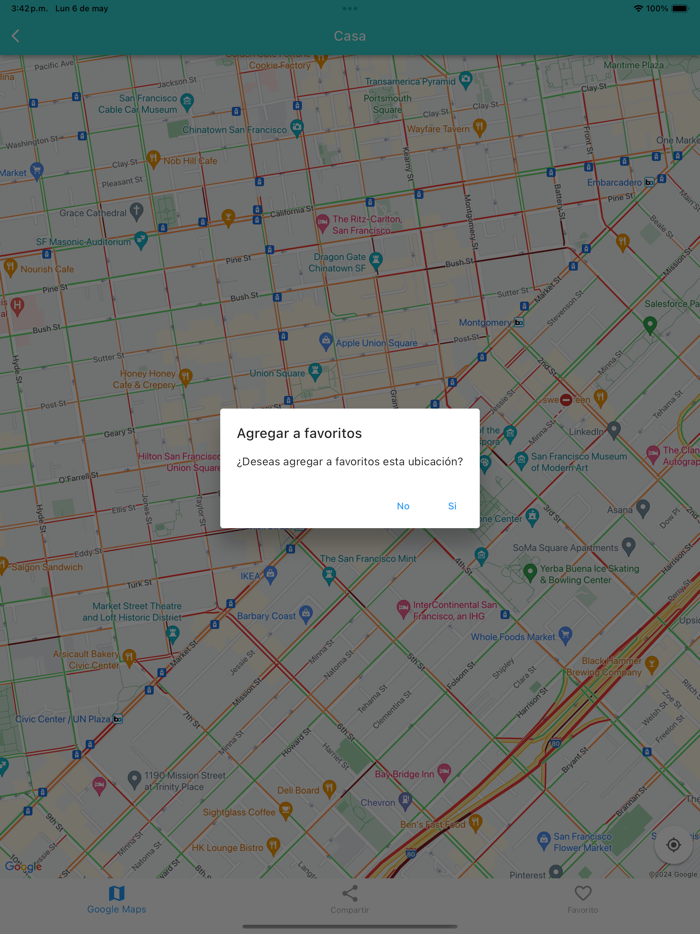Tap the SF Masonic Auditorium pin
700x934 pixels.
[141, 240]
